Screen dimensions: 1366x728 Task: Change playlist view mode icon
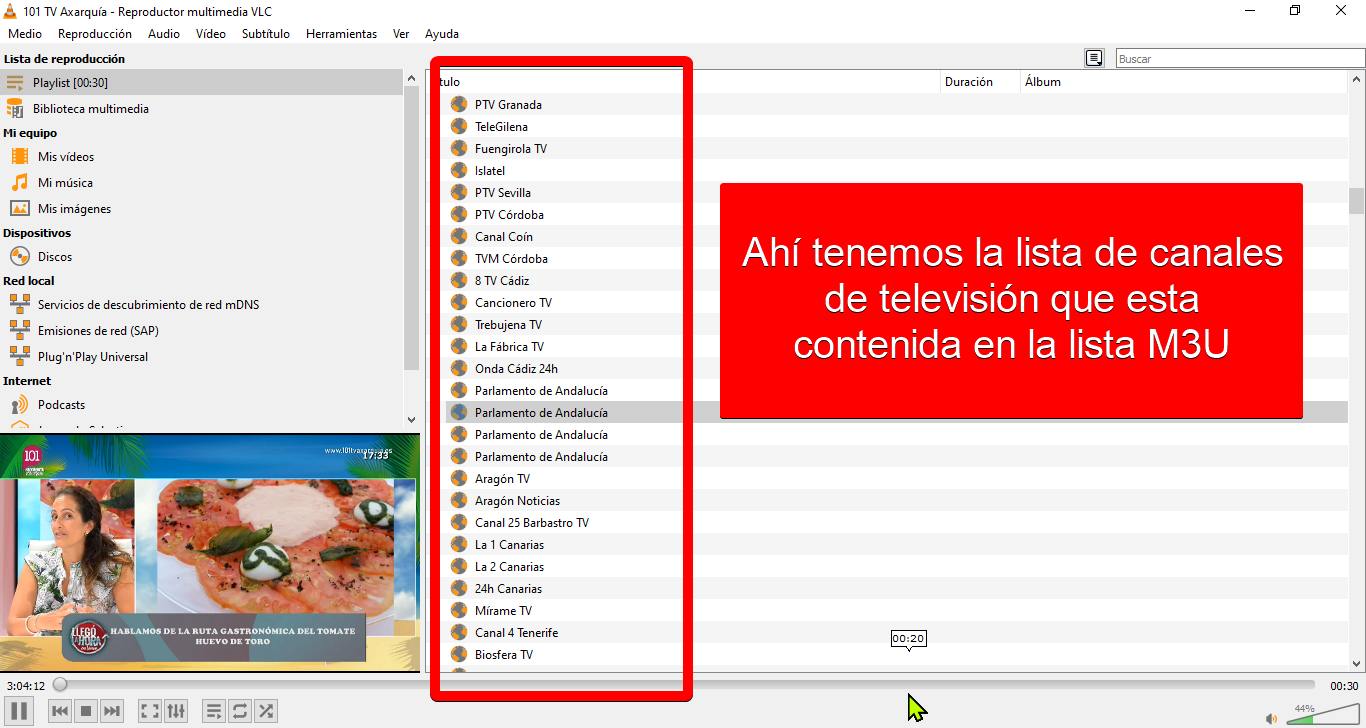(1094, 58)
